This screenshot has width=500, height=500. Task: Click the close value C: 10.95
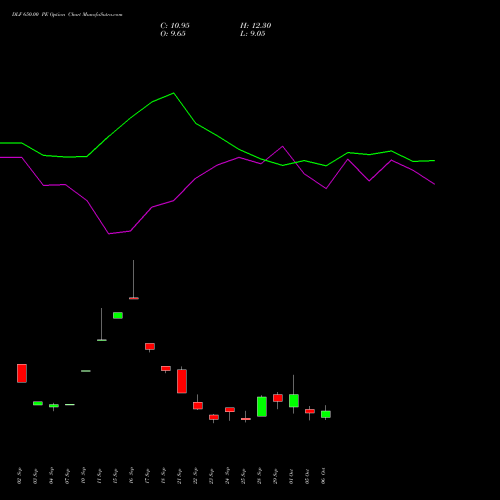point(175,26)
